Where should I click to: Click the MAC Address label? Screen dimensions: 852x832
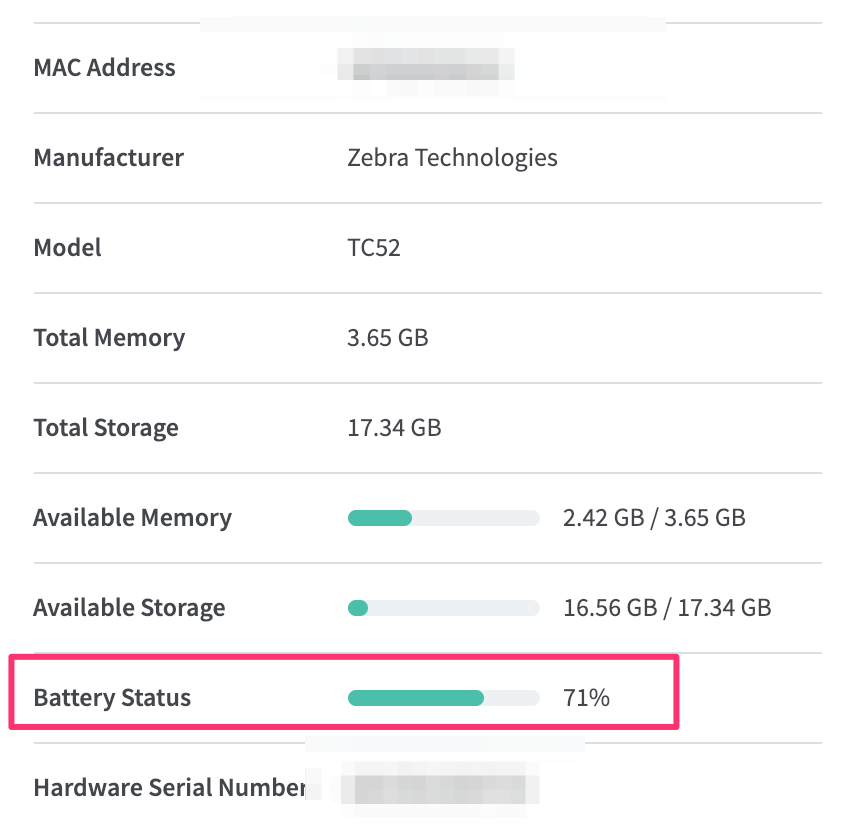[x=104, y=68]
